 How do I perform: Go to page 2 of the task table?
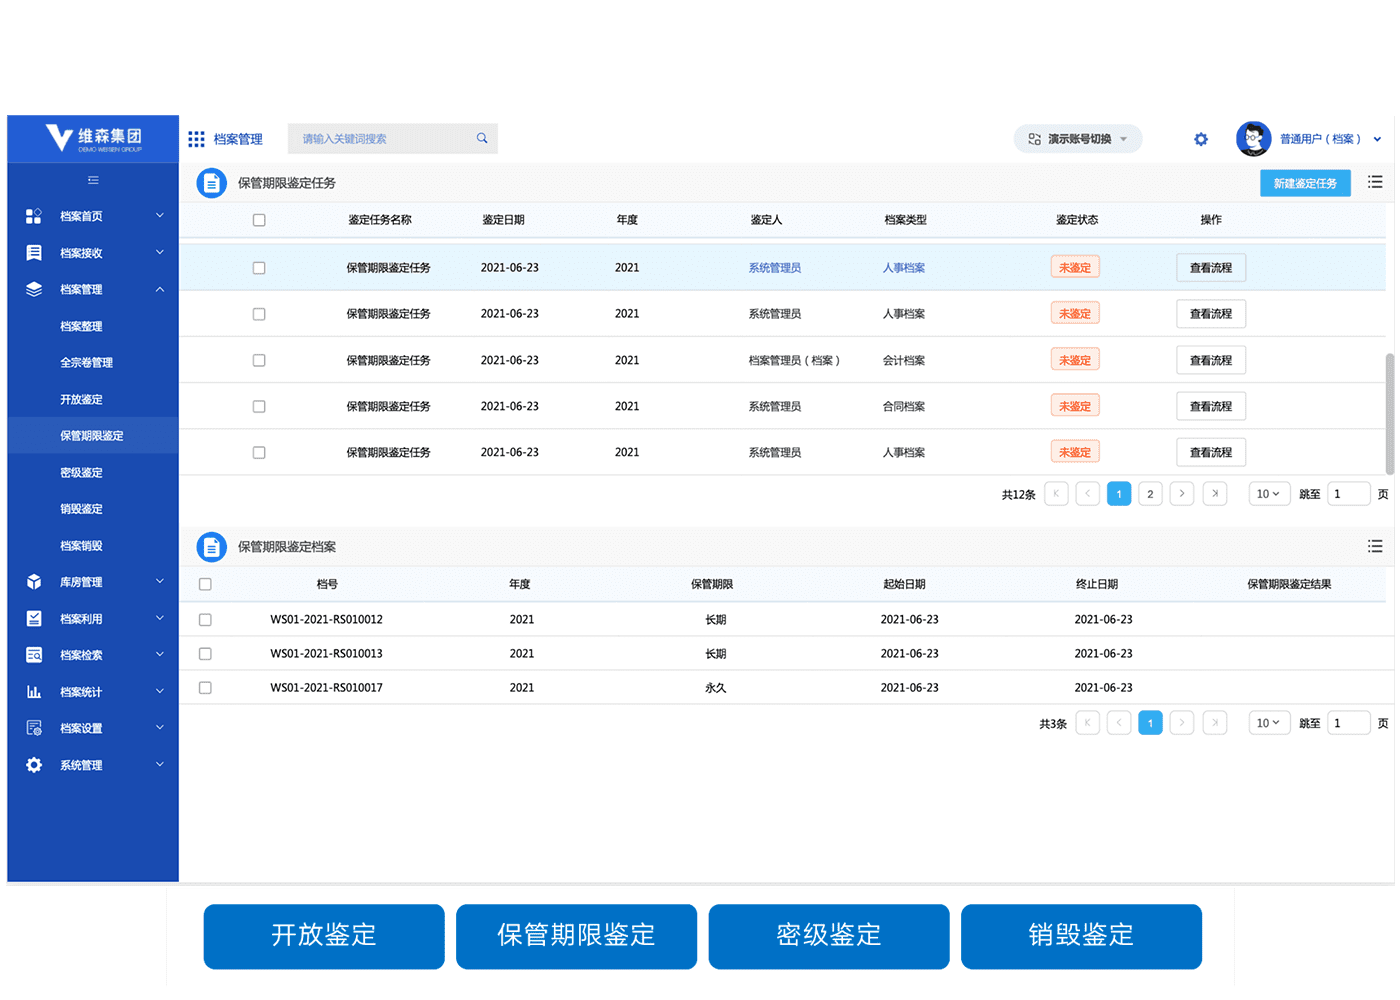(x=1150, y=494)
